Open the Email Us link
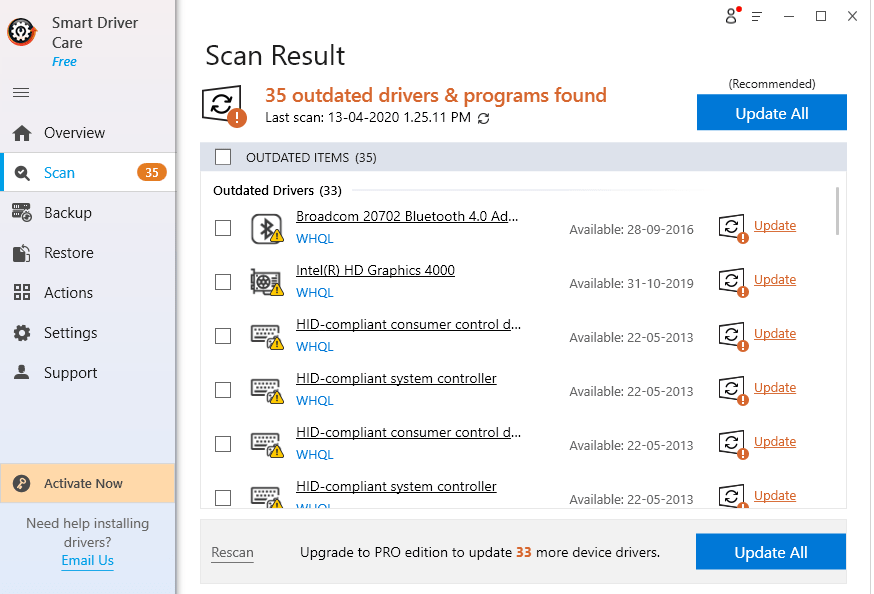The width and height of the screenshot is (874, 594). 88,561
